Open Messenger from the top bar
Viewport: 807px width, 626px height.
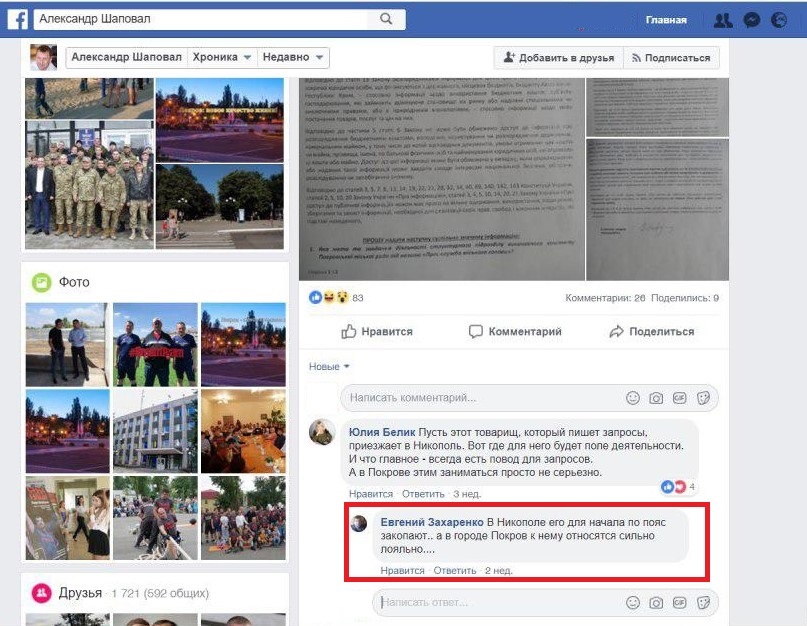pyautogui.click(x=751, y=20)
